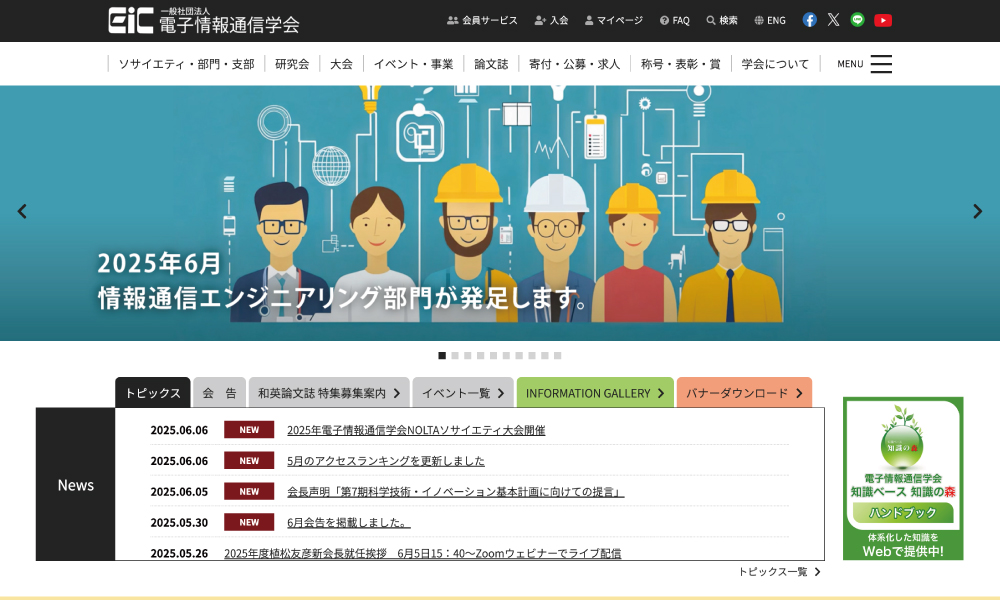This screenshot has height=600, width=1000.
Task: Go to previous slide with left arrow
Action: [22, 211]
